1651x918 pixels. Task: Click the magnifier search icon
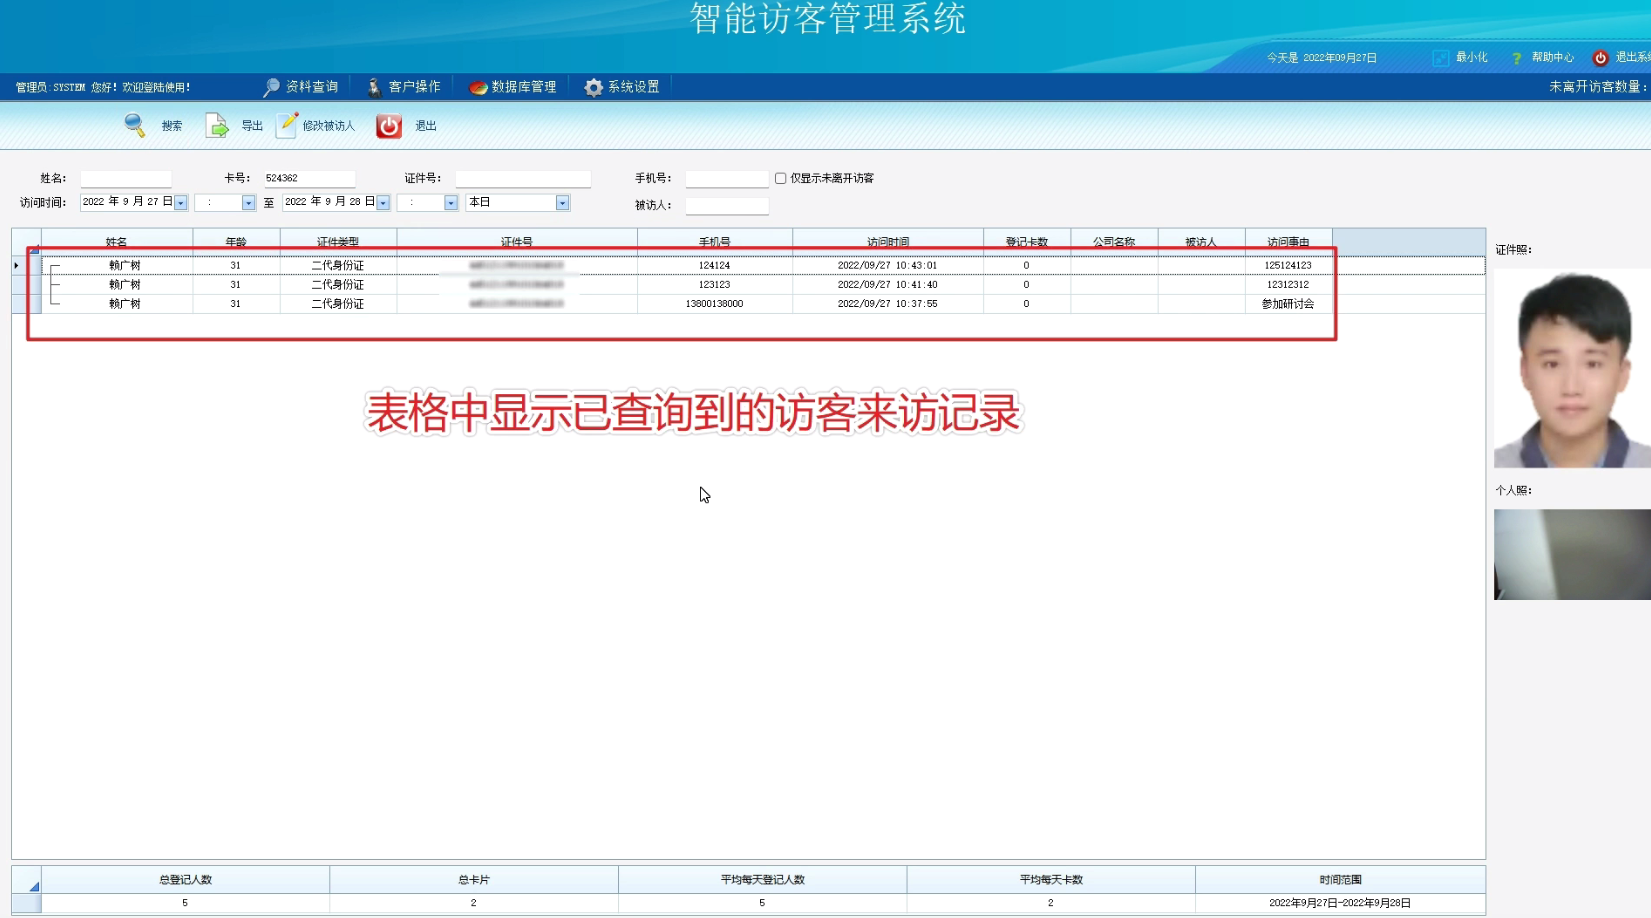134,125
